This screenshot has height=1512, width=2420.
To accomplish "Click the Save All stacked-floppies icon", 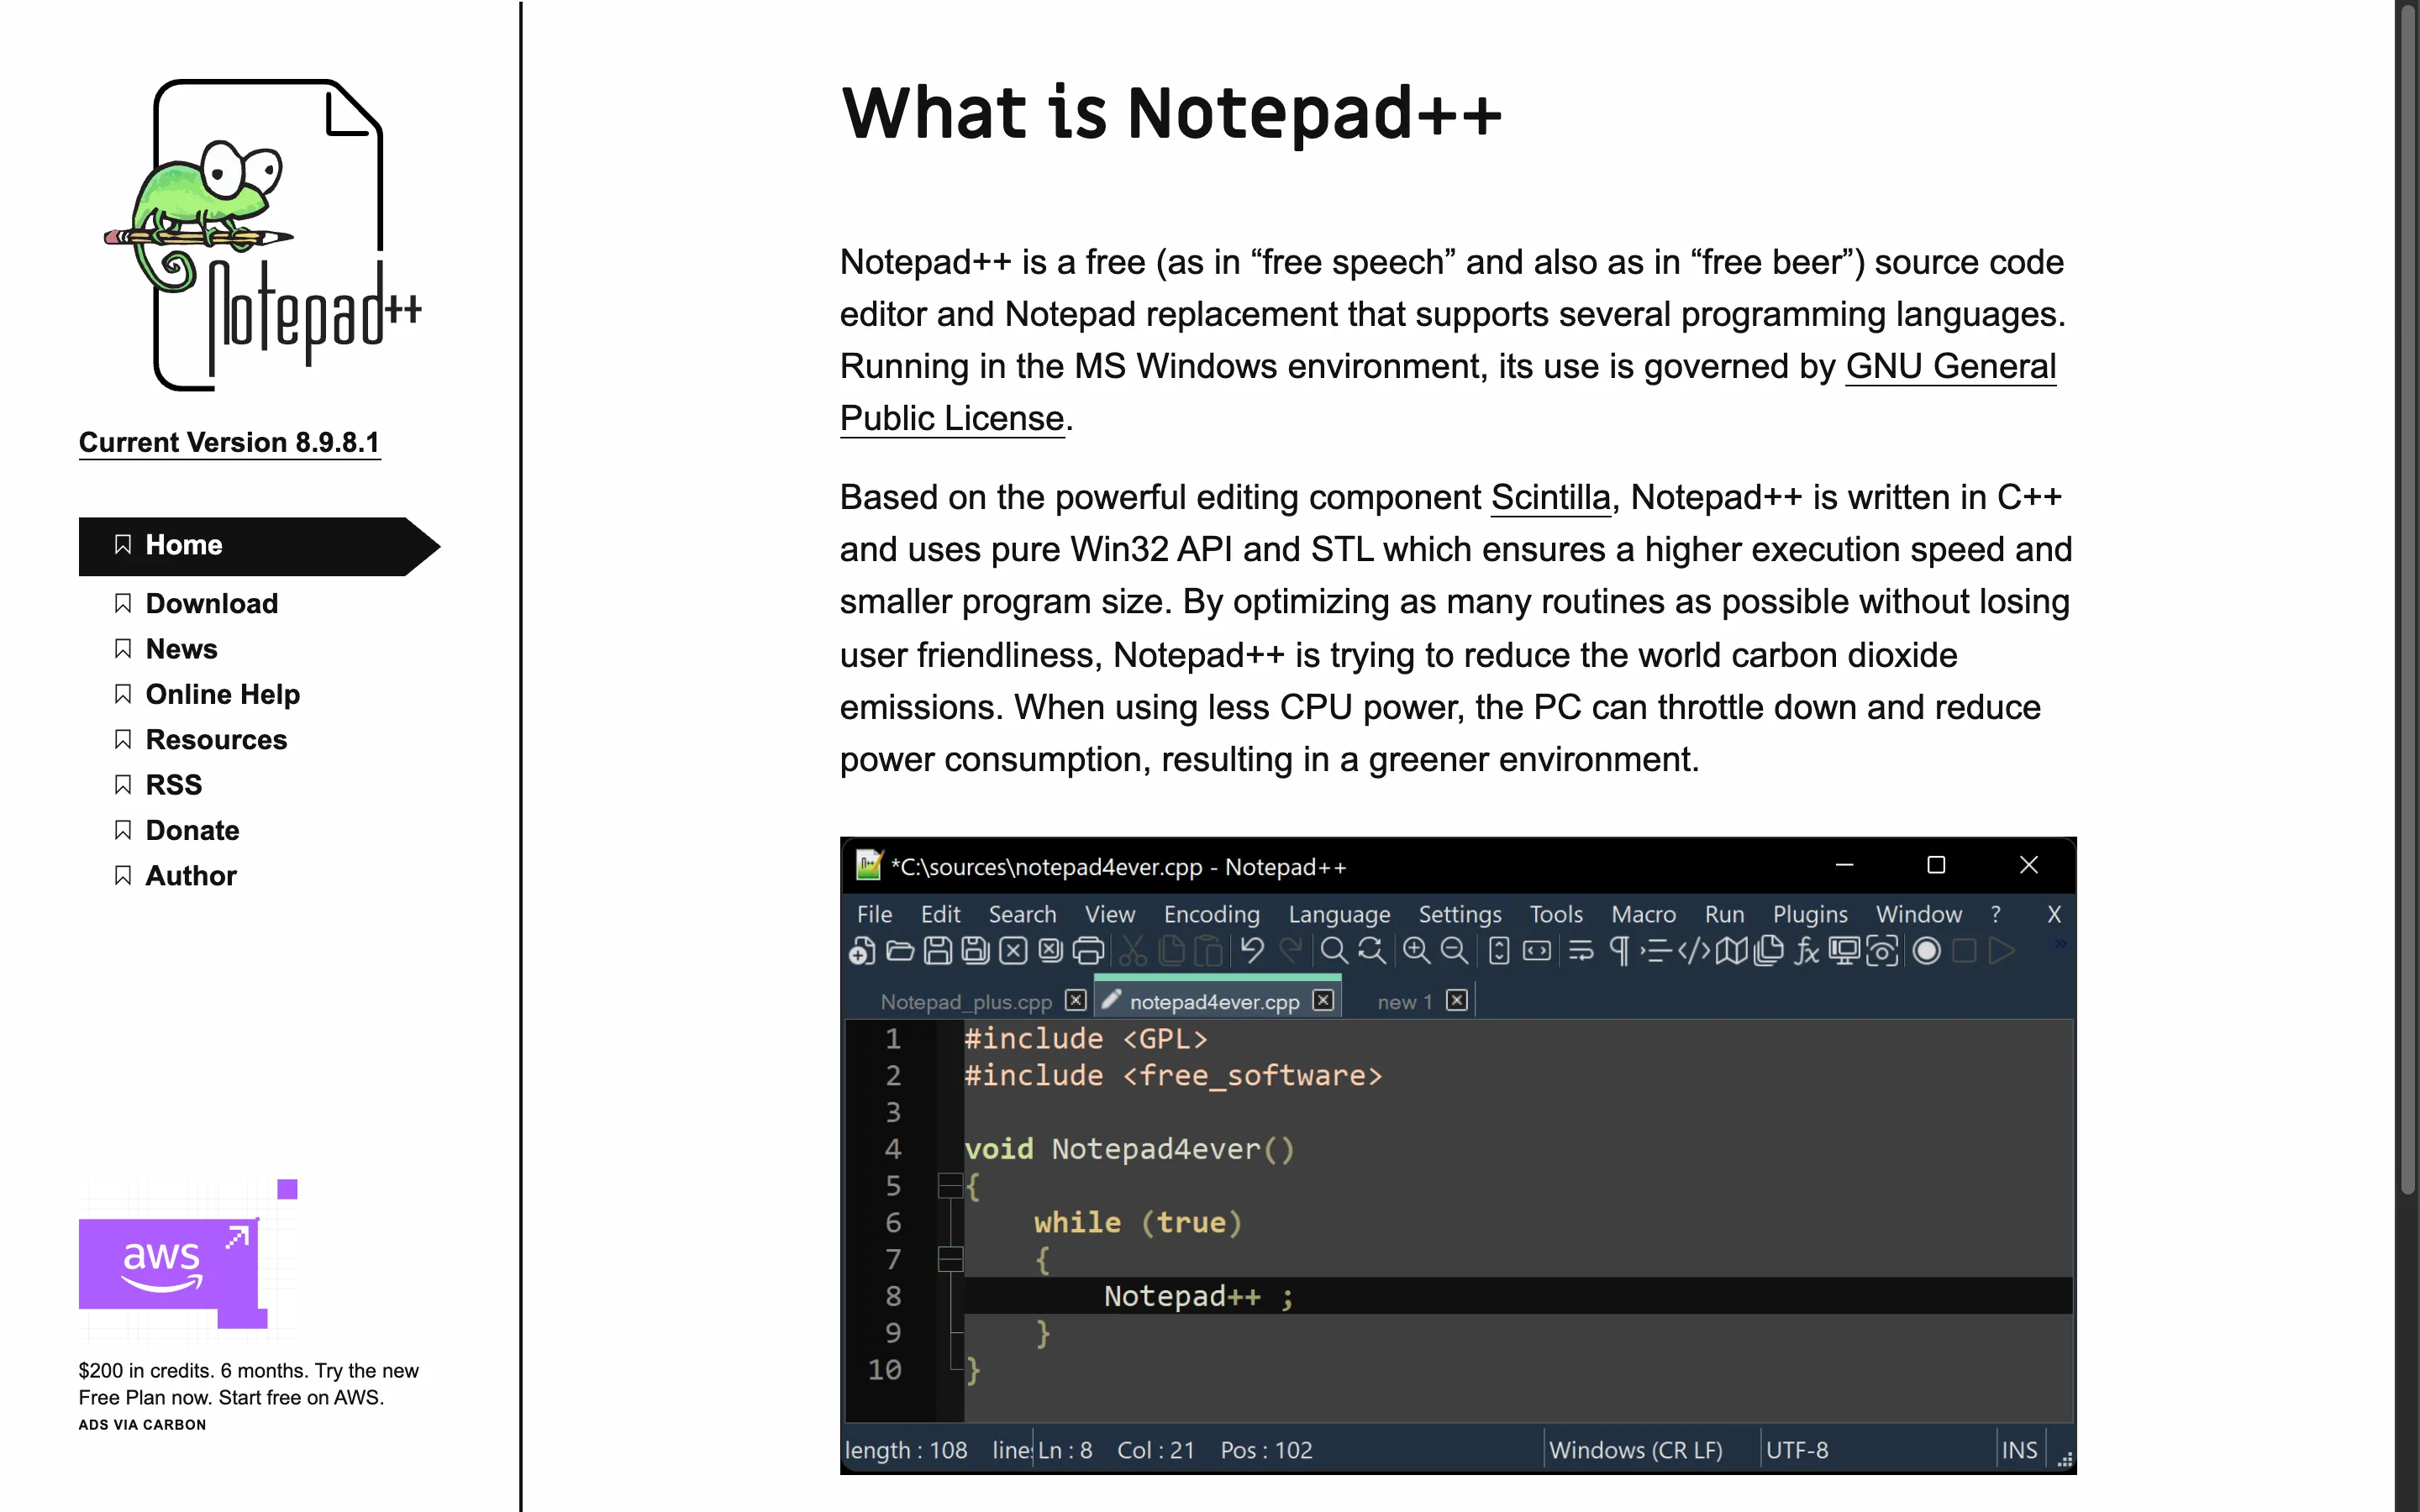I will point(976,951).
